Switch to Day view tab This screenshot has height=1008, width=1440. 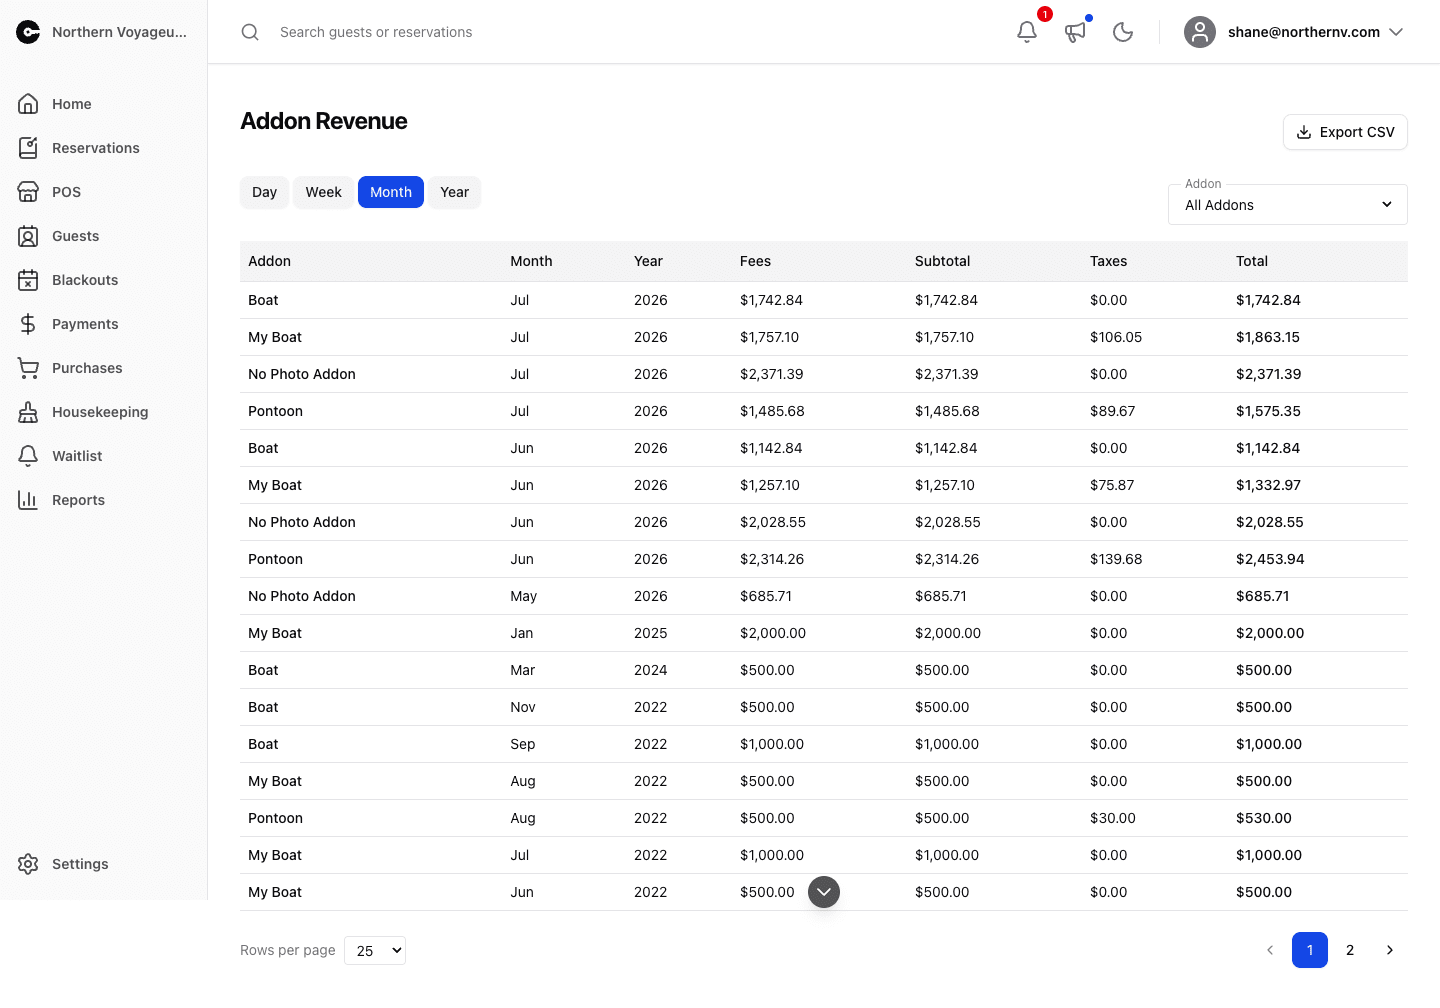tap(264, 192)
